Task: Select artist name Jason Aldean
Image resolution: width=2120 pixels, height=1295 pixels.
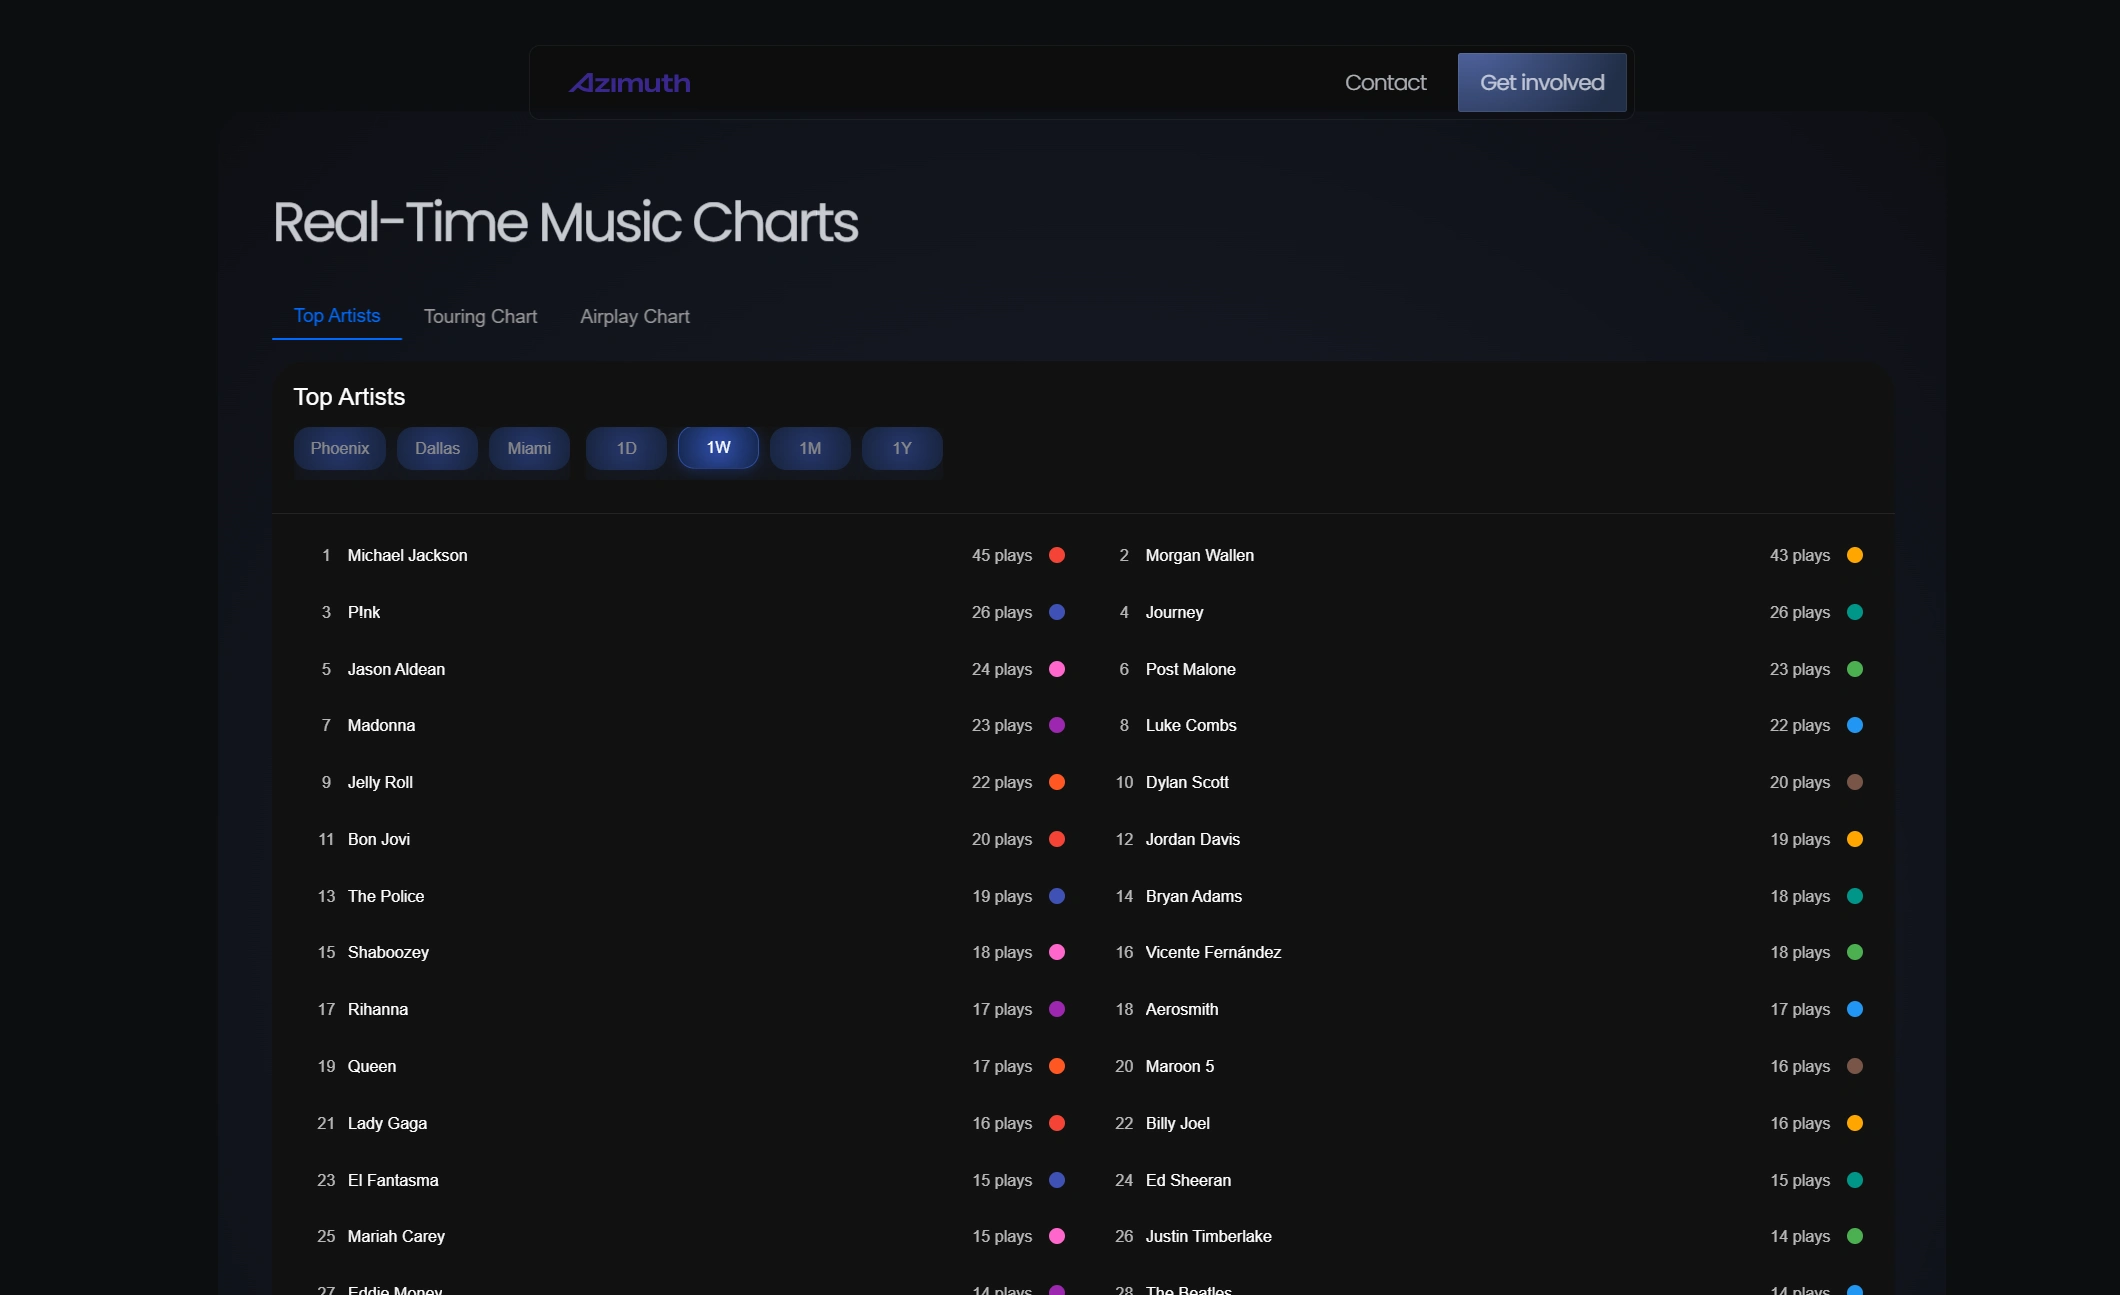Action: click(396, 669)
